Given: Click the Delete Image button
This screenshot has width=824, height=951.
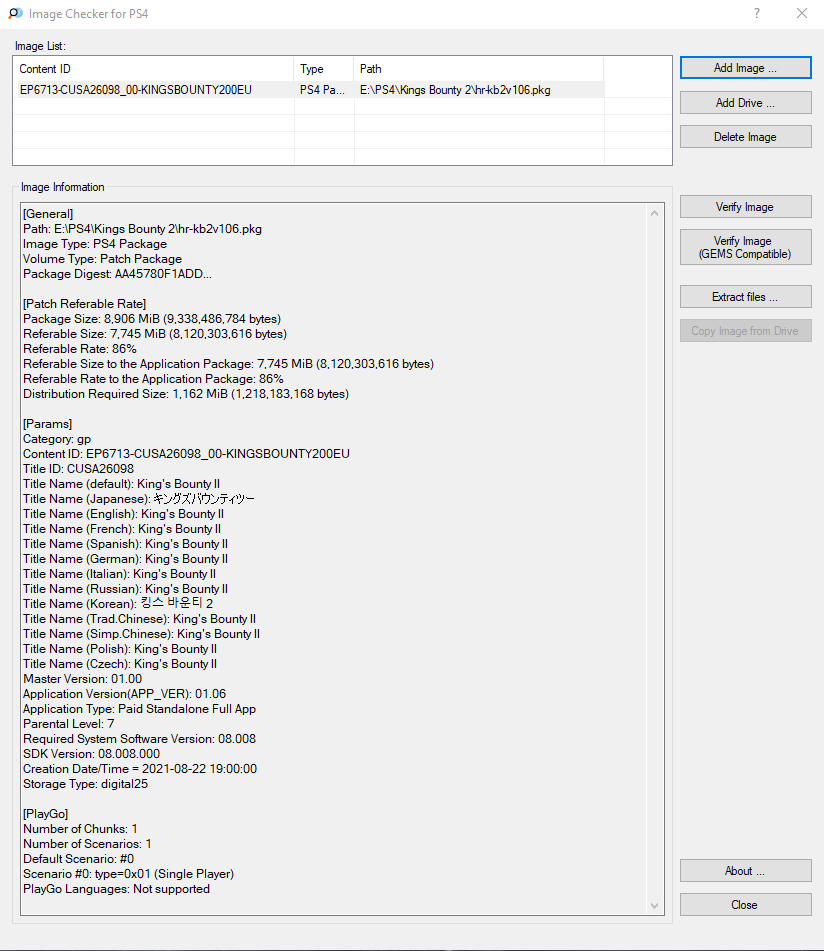Looking at the screenshot, I should tap(745, 136).
